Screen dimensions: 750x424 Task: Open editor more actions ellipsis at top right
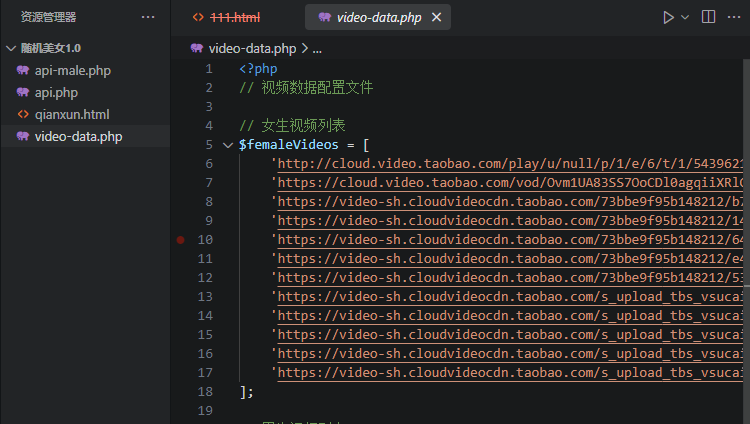coord(735,17)
